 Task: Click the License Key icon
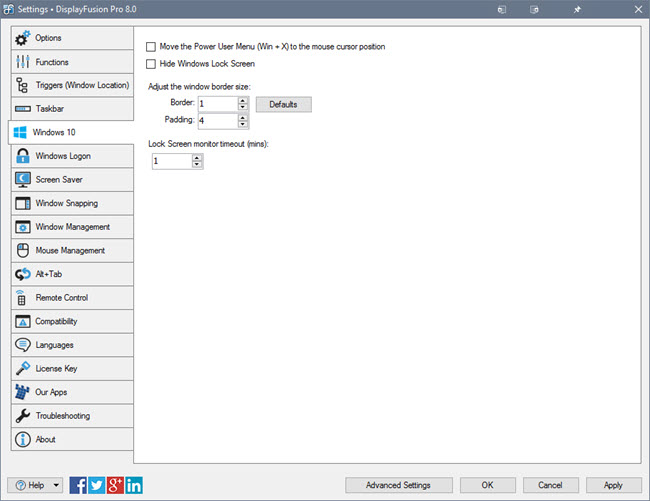point(23,368)
